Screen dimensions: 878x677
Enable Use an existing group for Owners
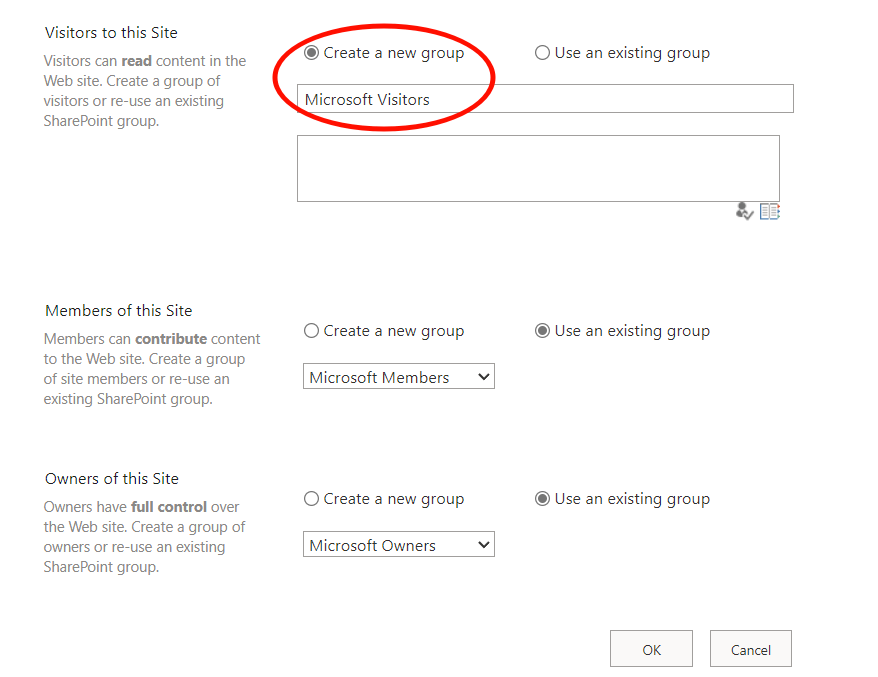coord(541,498)
